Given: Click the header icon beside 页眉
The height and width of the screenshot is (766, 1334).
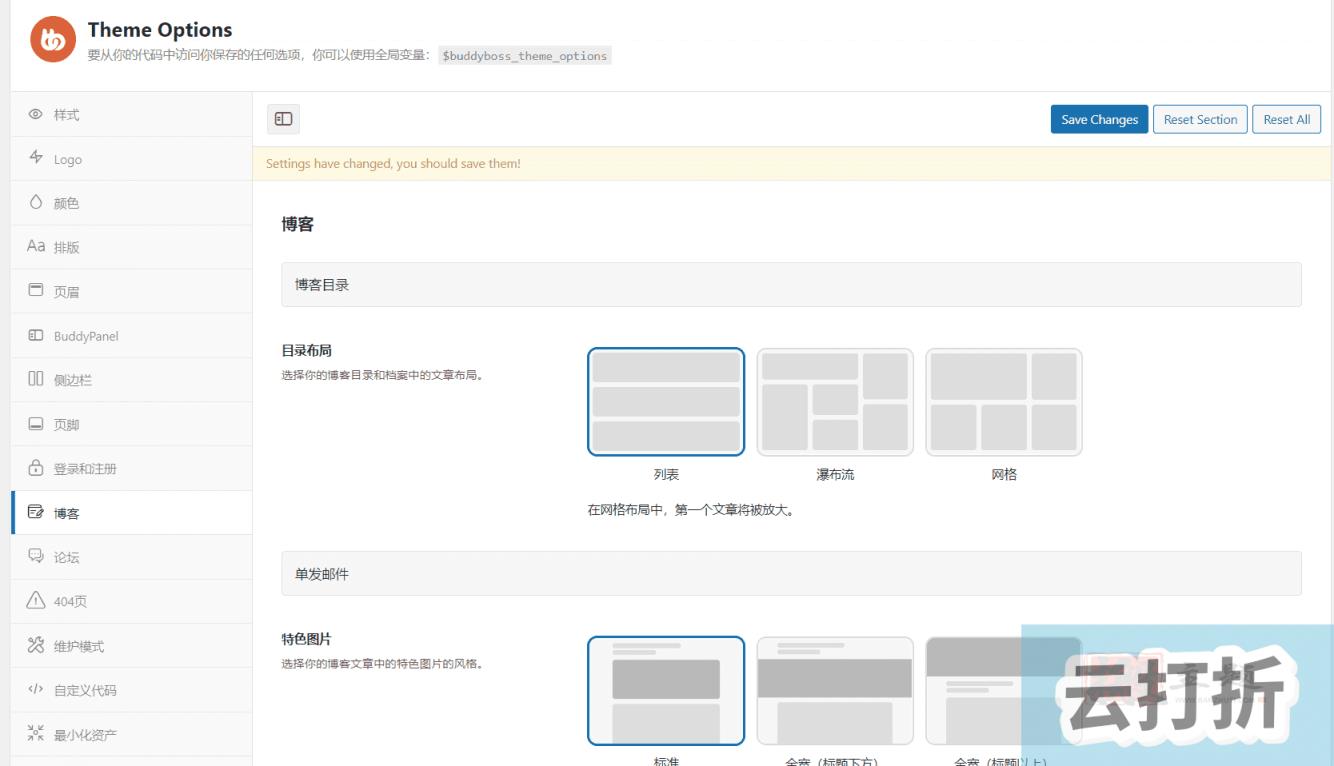Looking at the screenshot, I should (36, 291).
